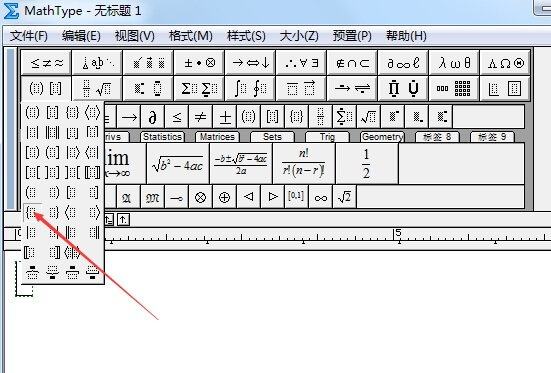551x373 pixels.
Task: Open the matrix templates palette
Action: [454, 88]
